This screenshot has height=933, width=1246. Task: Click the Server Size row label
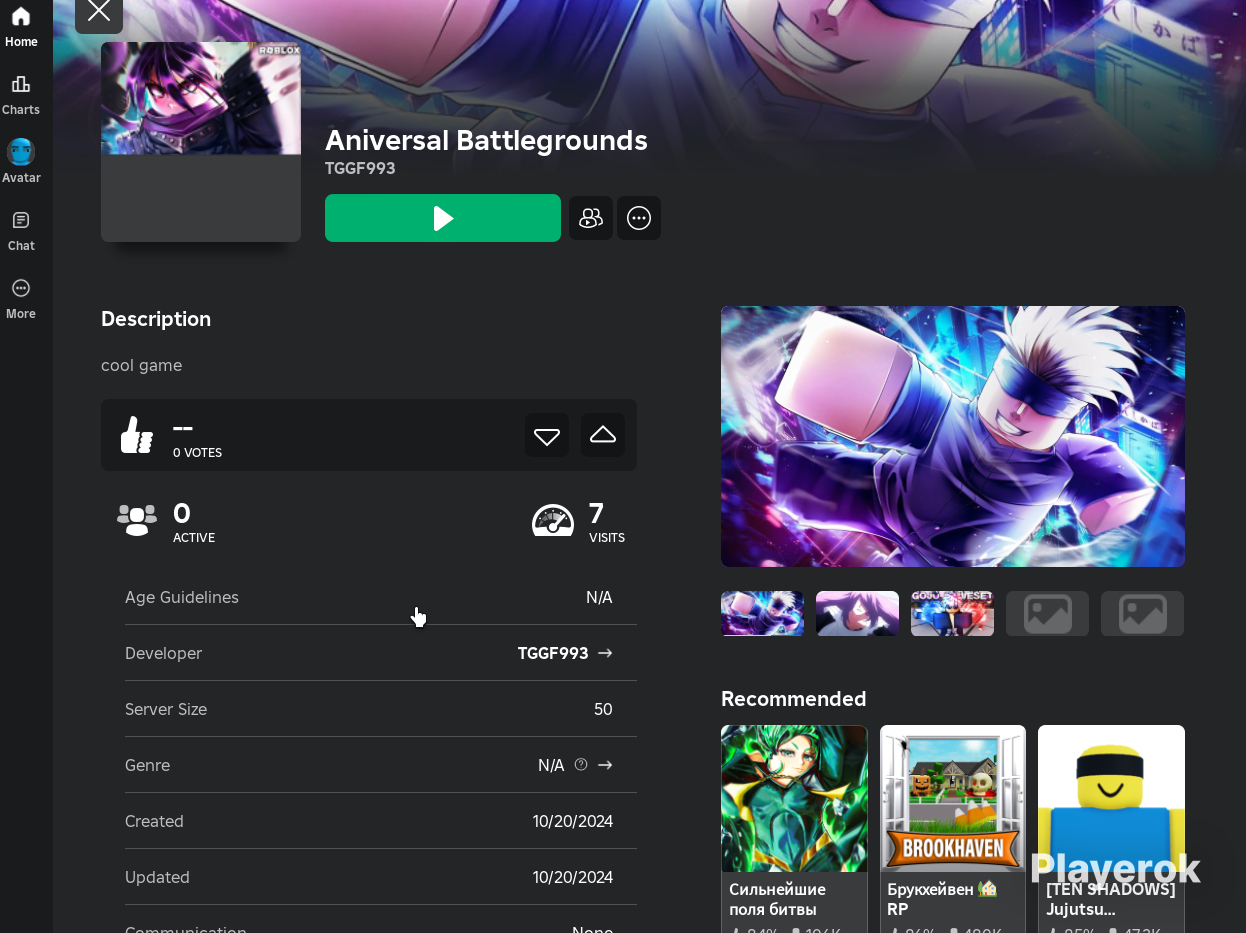(166, 709)
